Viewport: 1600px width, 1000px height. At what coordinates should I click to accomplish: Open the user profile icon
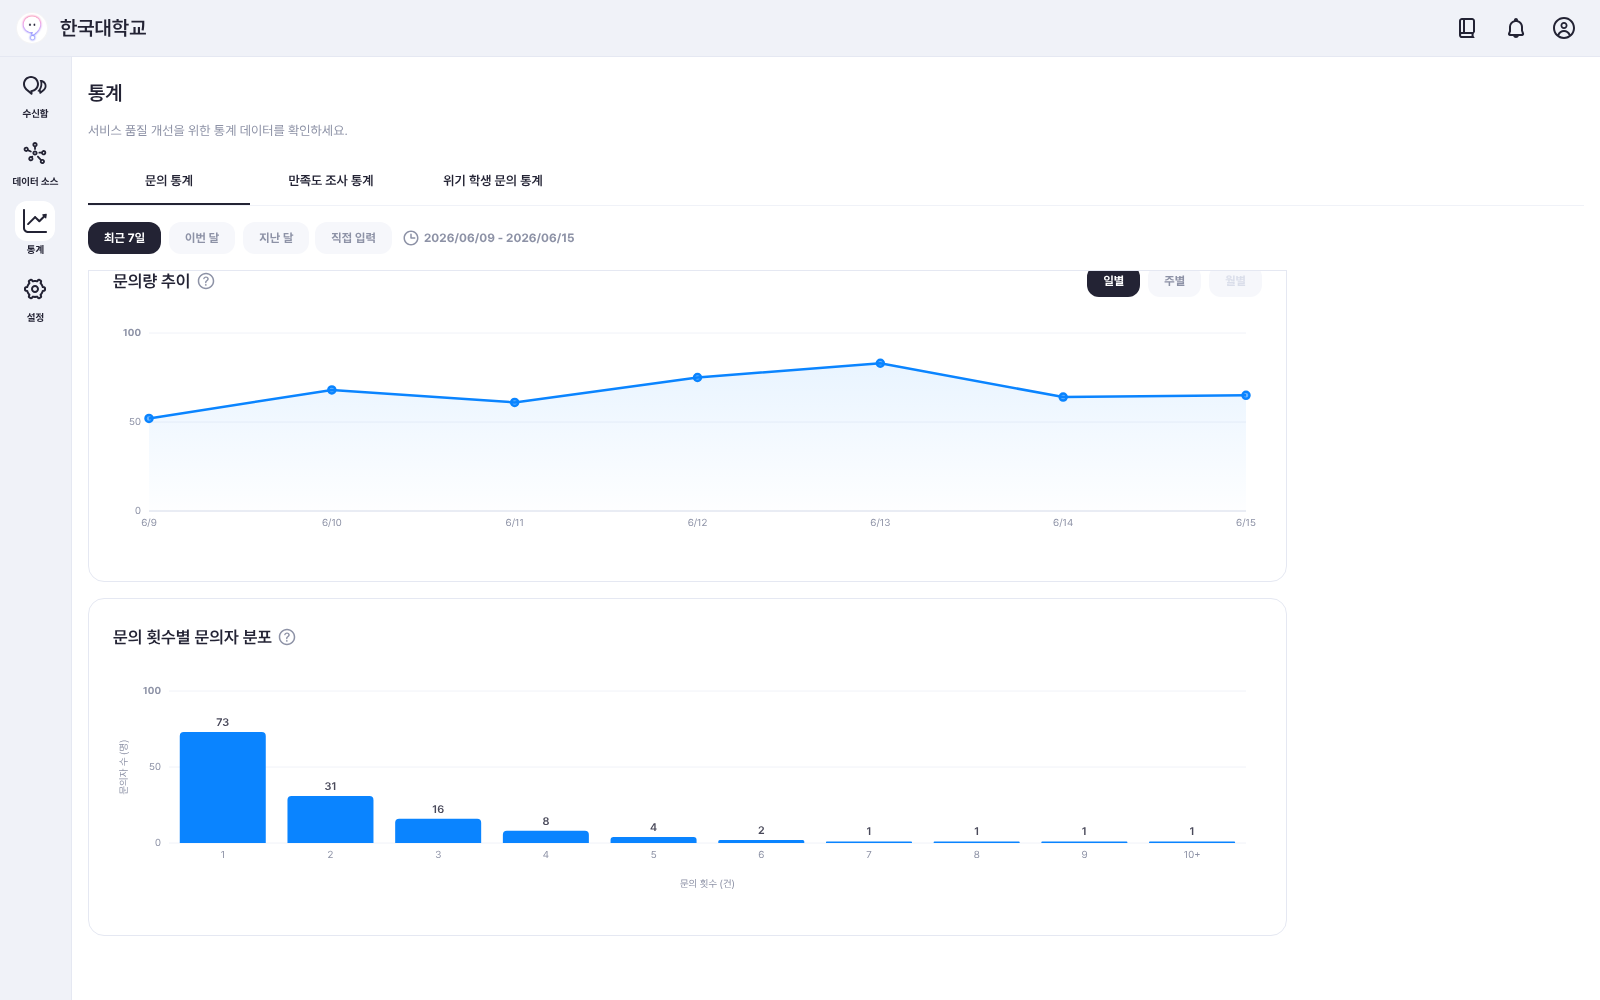(x=1564, y=28)
